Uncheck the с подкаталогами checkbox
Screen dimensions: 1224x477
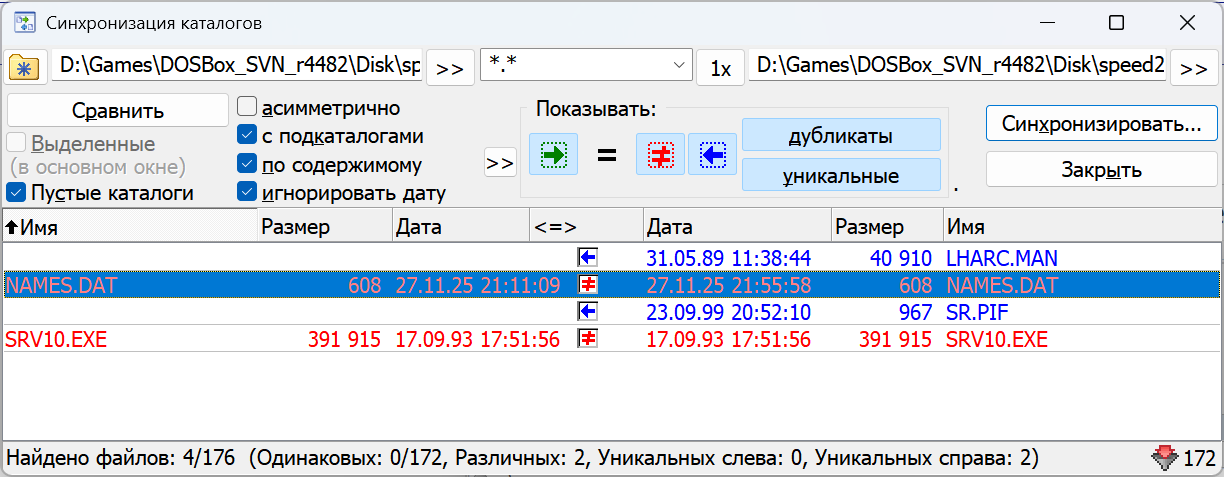click(x=246, y=135)
